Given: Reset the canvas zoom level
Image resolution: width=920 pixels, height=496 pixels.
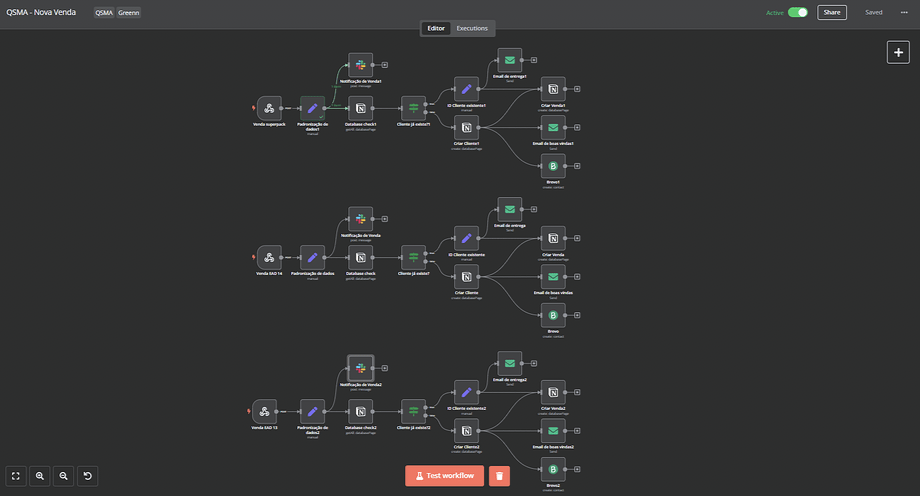Looking at the screenshot, I should pyautogui.click(x=88, y=476).
